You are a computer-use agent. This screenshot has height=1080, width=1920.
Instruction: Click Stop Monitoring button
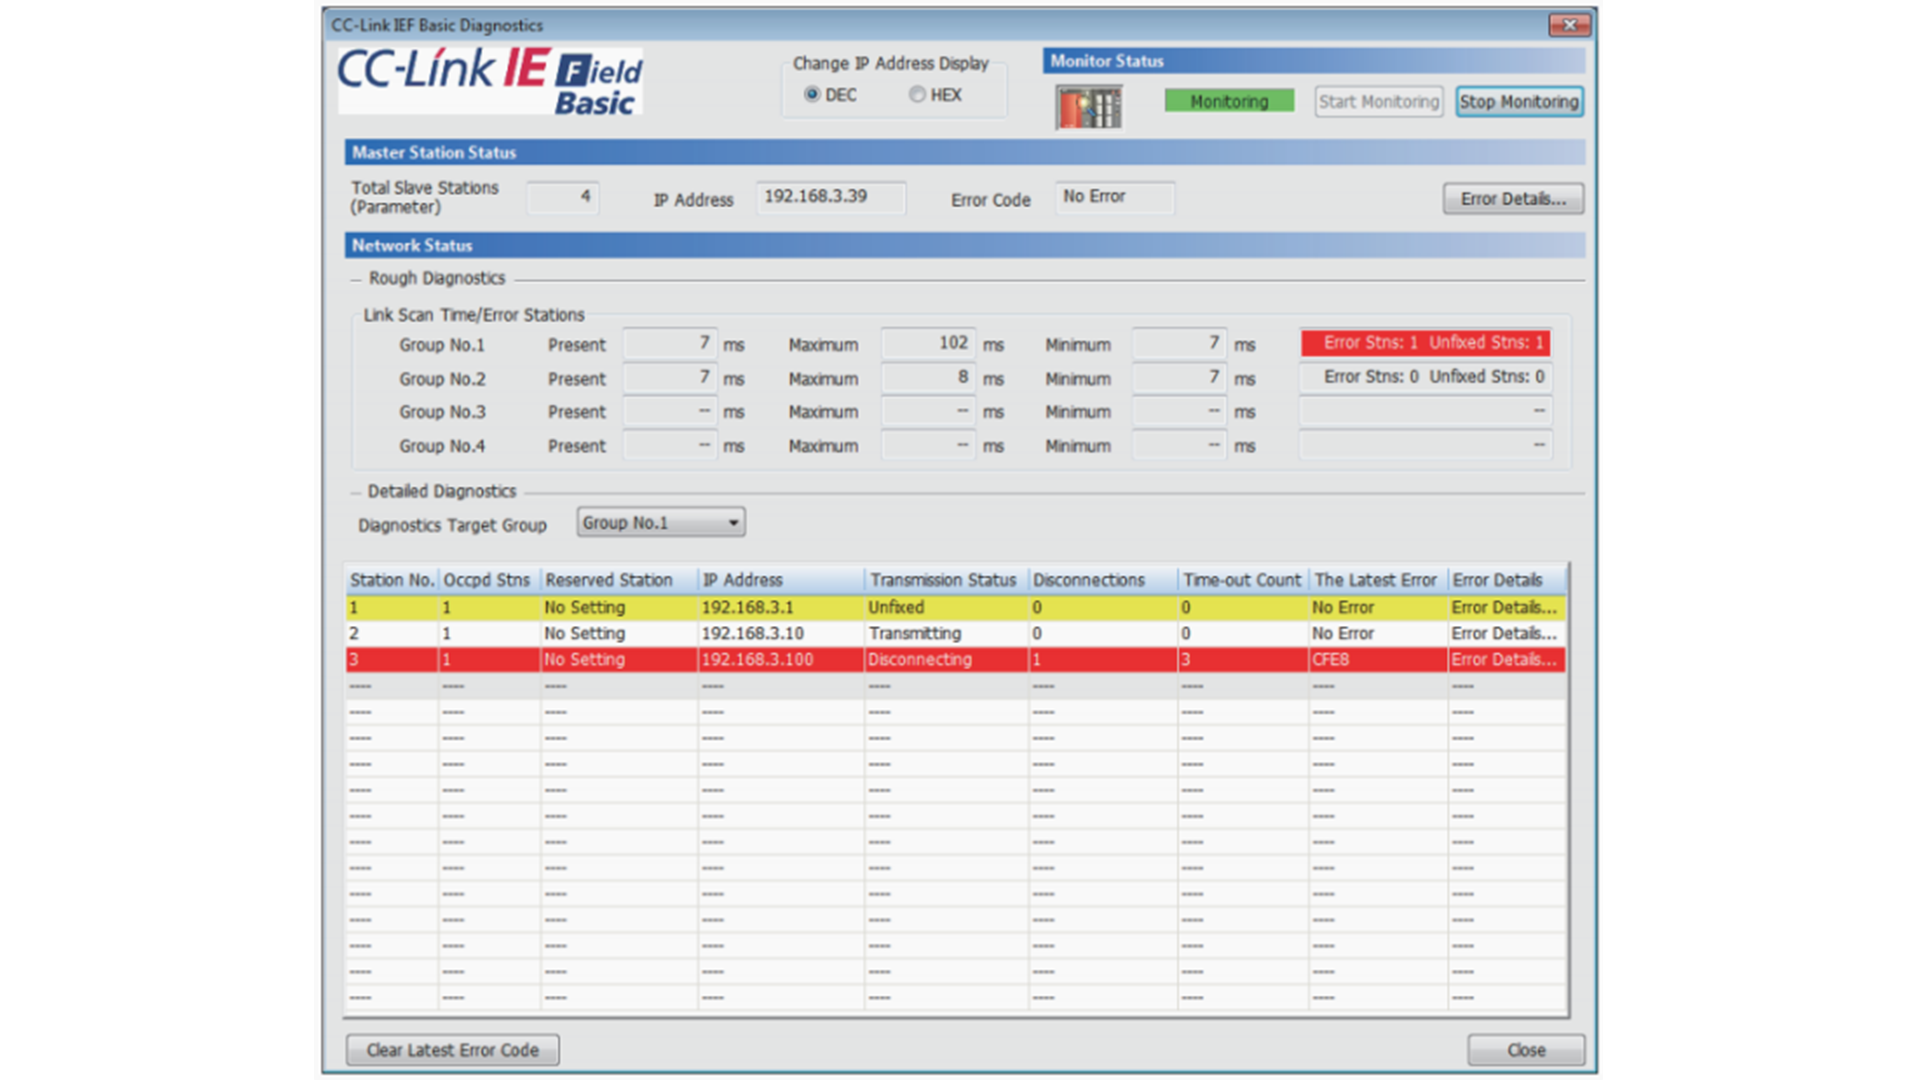coord(1518,102)
